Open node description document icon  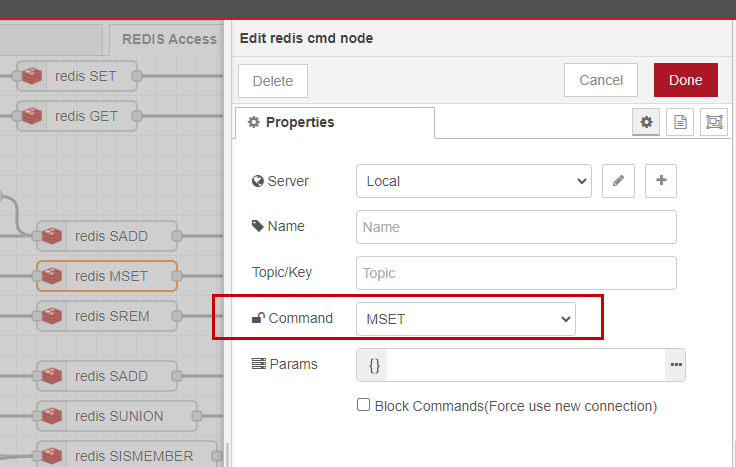pos(680,122)
